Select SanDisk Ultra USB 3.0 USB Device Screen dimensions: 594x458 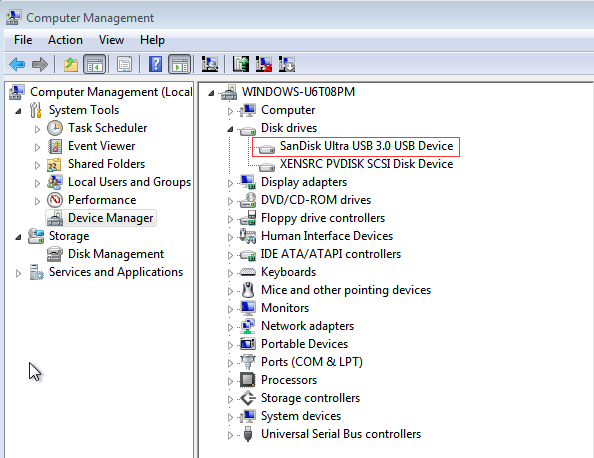pyautogui.click(x=366, y=146)
